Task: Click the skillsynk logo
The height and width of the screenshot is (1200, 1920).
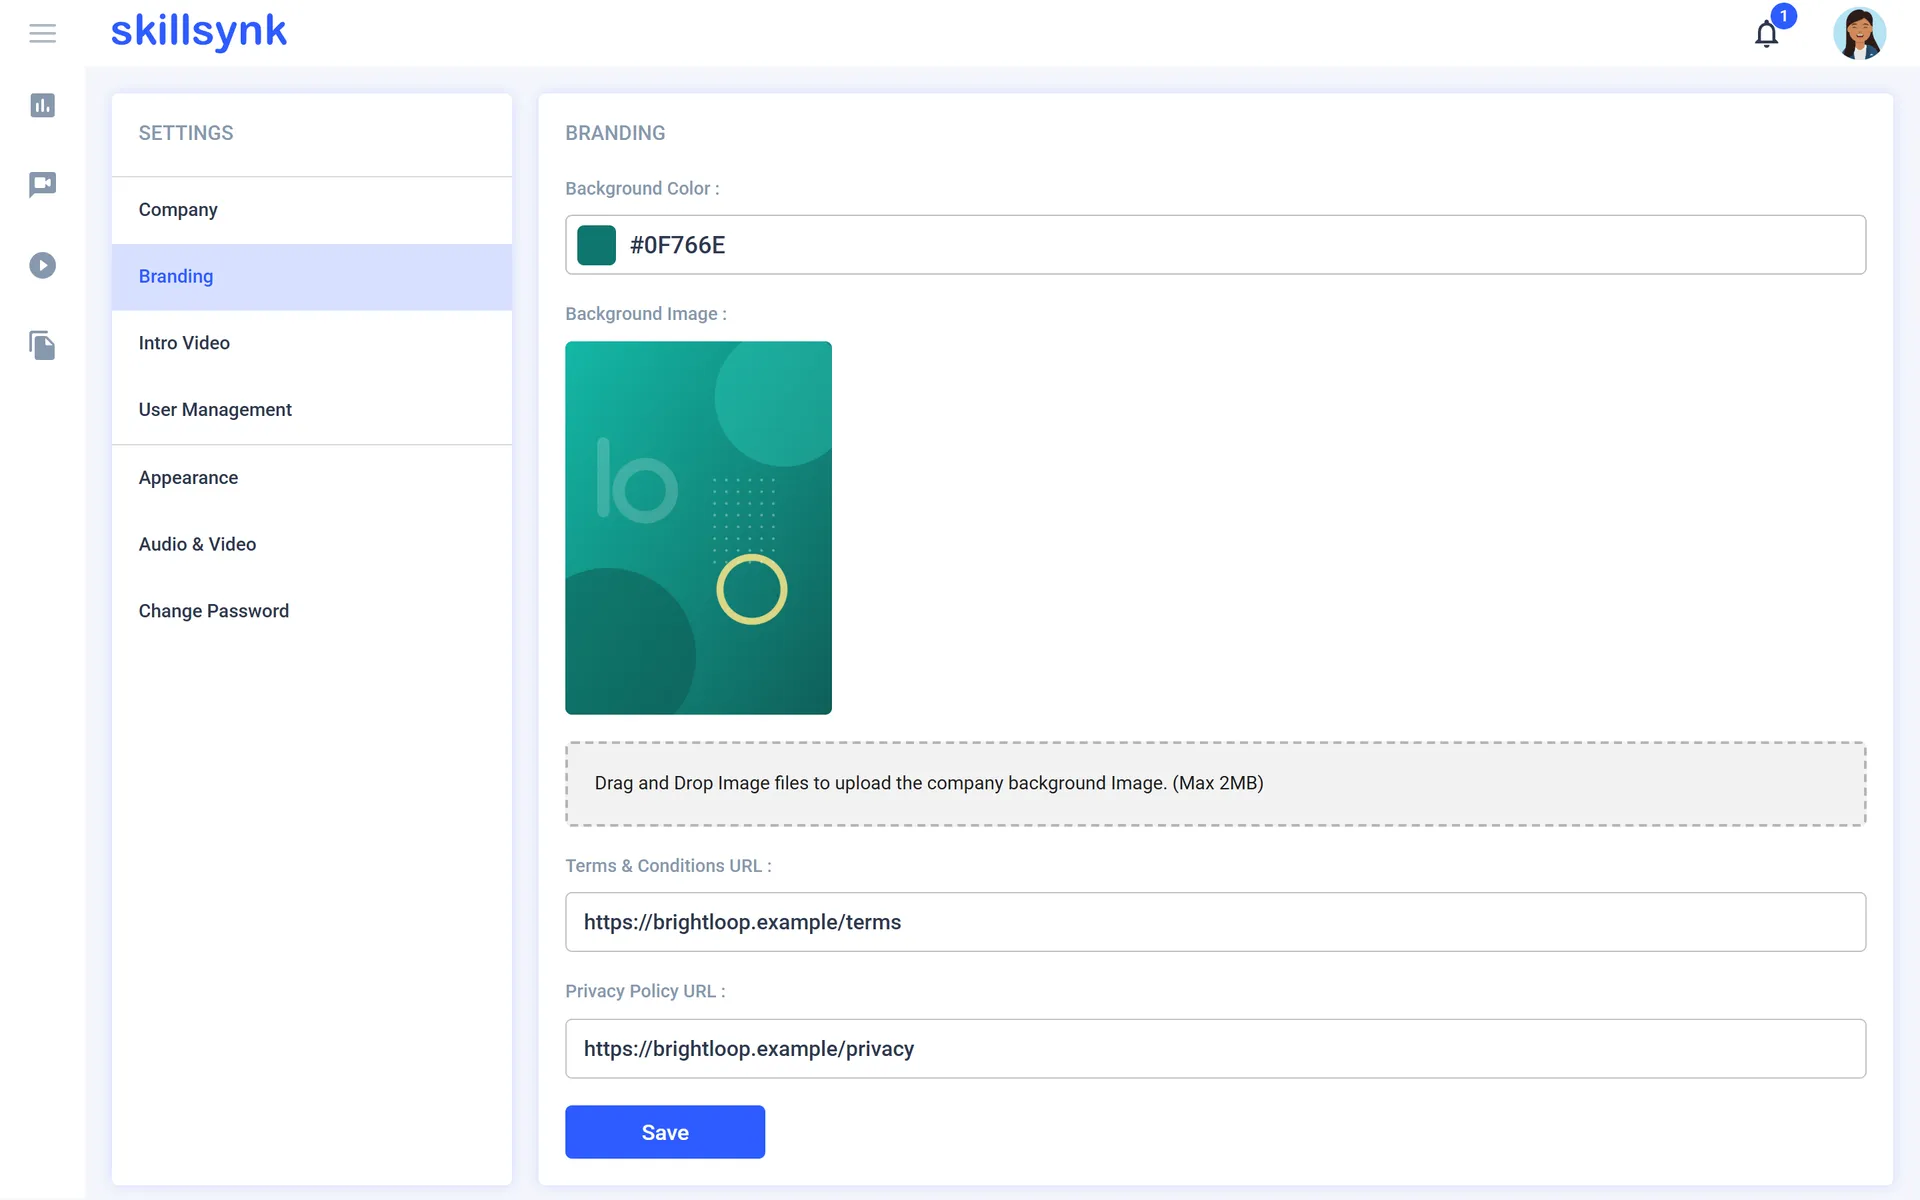Action: coord(198,31)
